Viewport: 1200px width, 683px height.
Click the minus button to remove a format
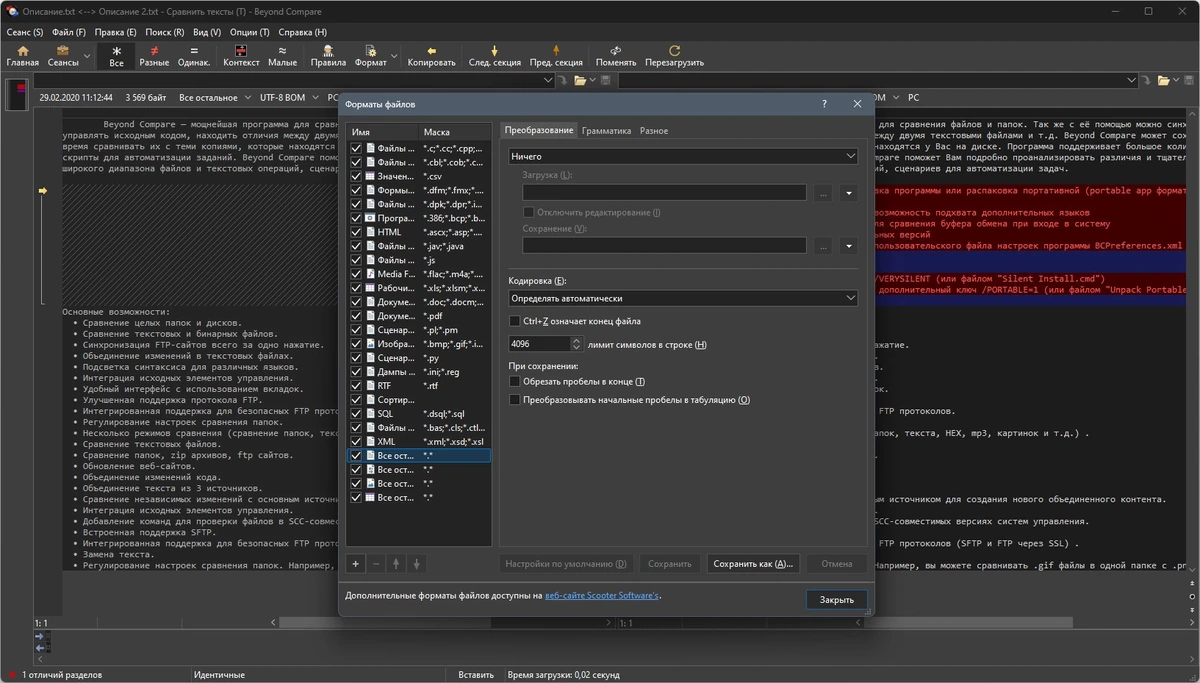(376, 564)
